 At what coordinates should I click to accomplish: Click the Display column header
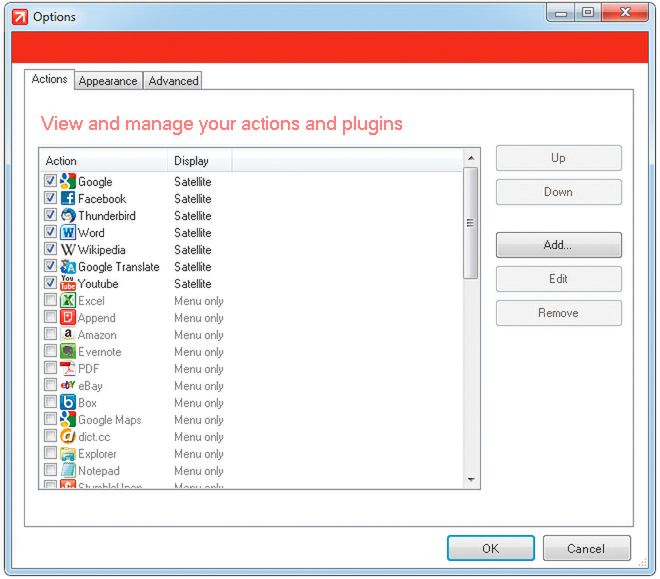pos(200,161)
